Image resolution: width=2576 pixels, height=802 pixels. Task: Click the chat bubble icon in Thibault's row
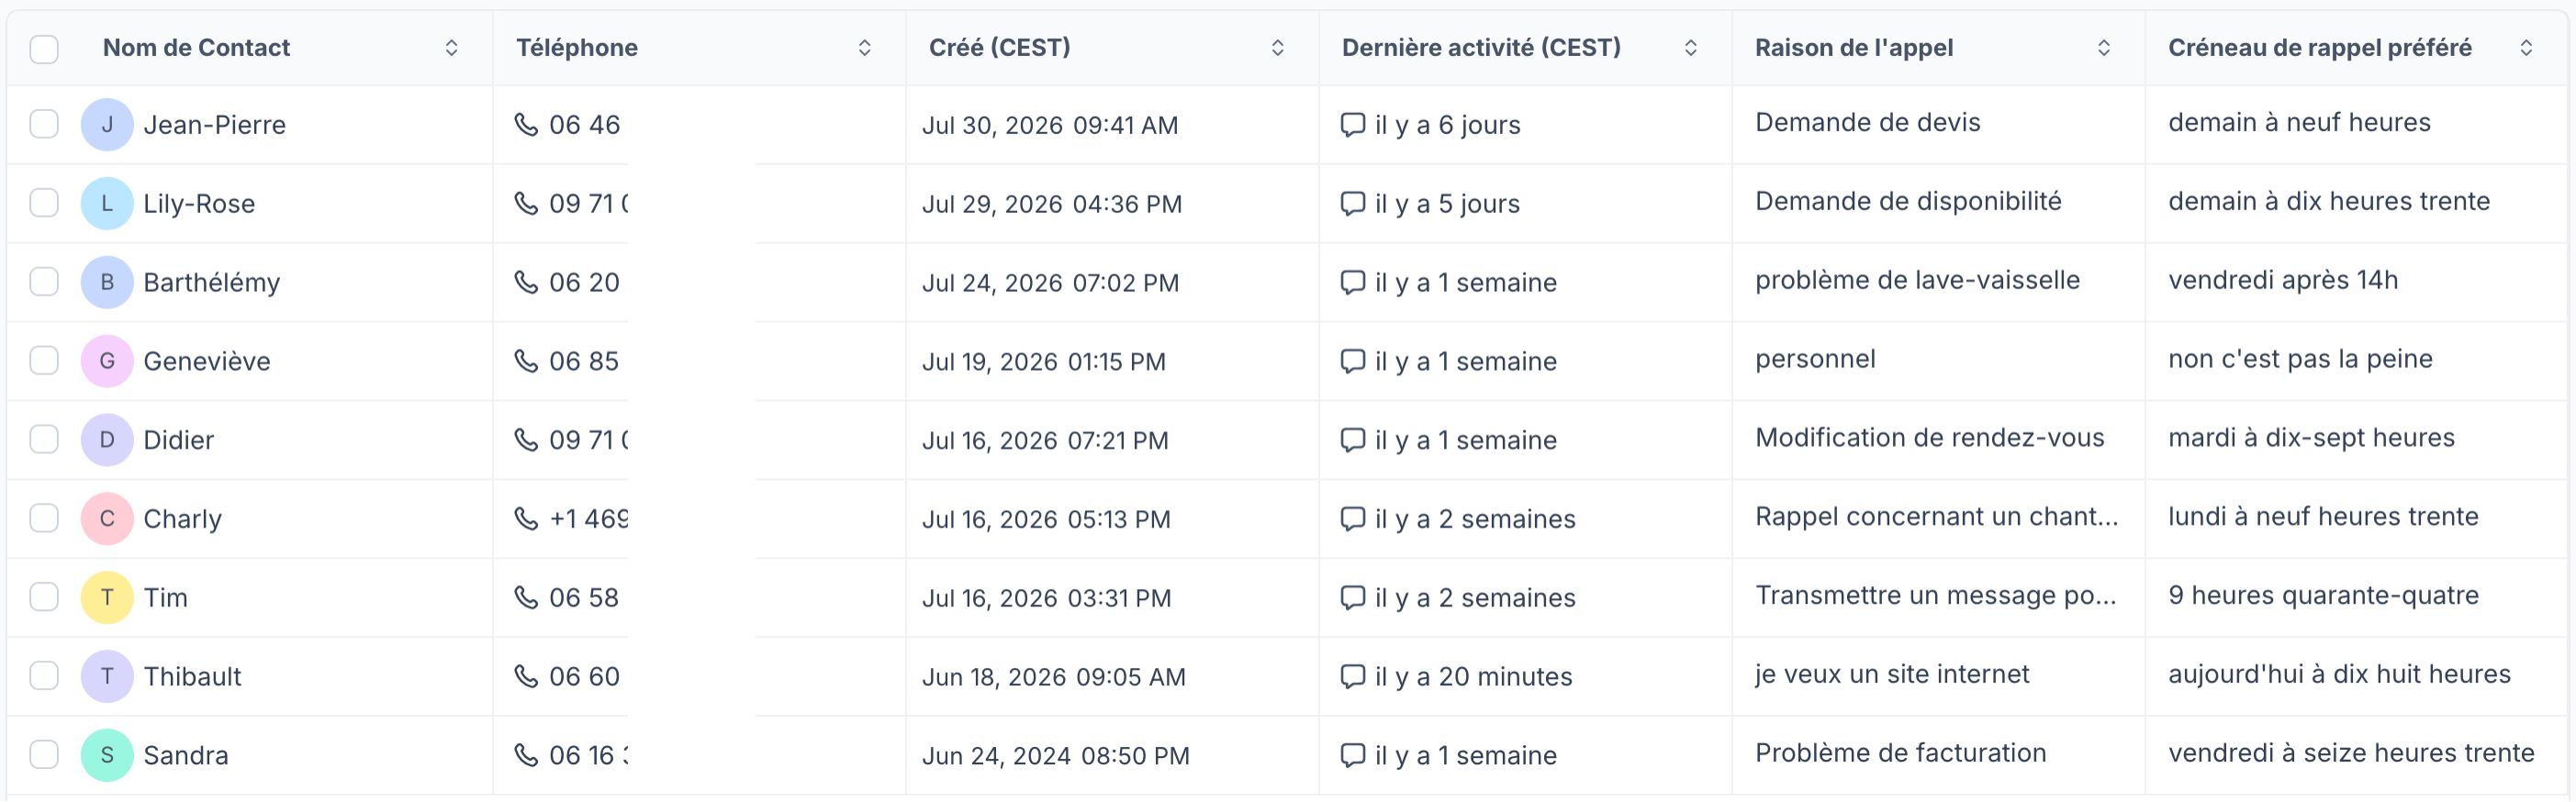tap(1352, 676)
